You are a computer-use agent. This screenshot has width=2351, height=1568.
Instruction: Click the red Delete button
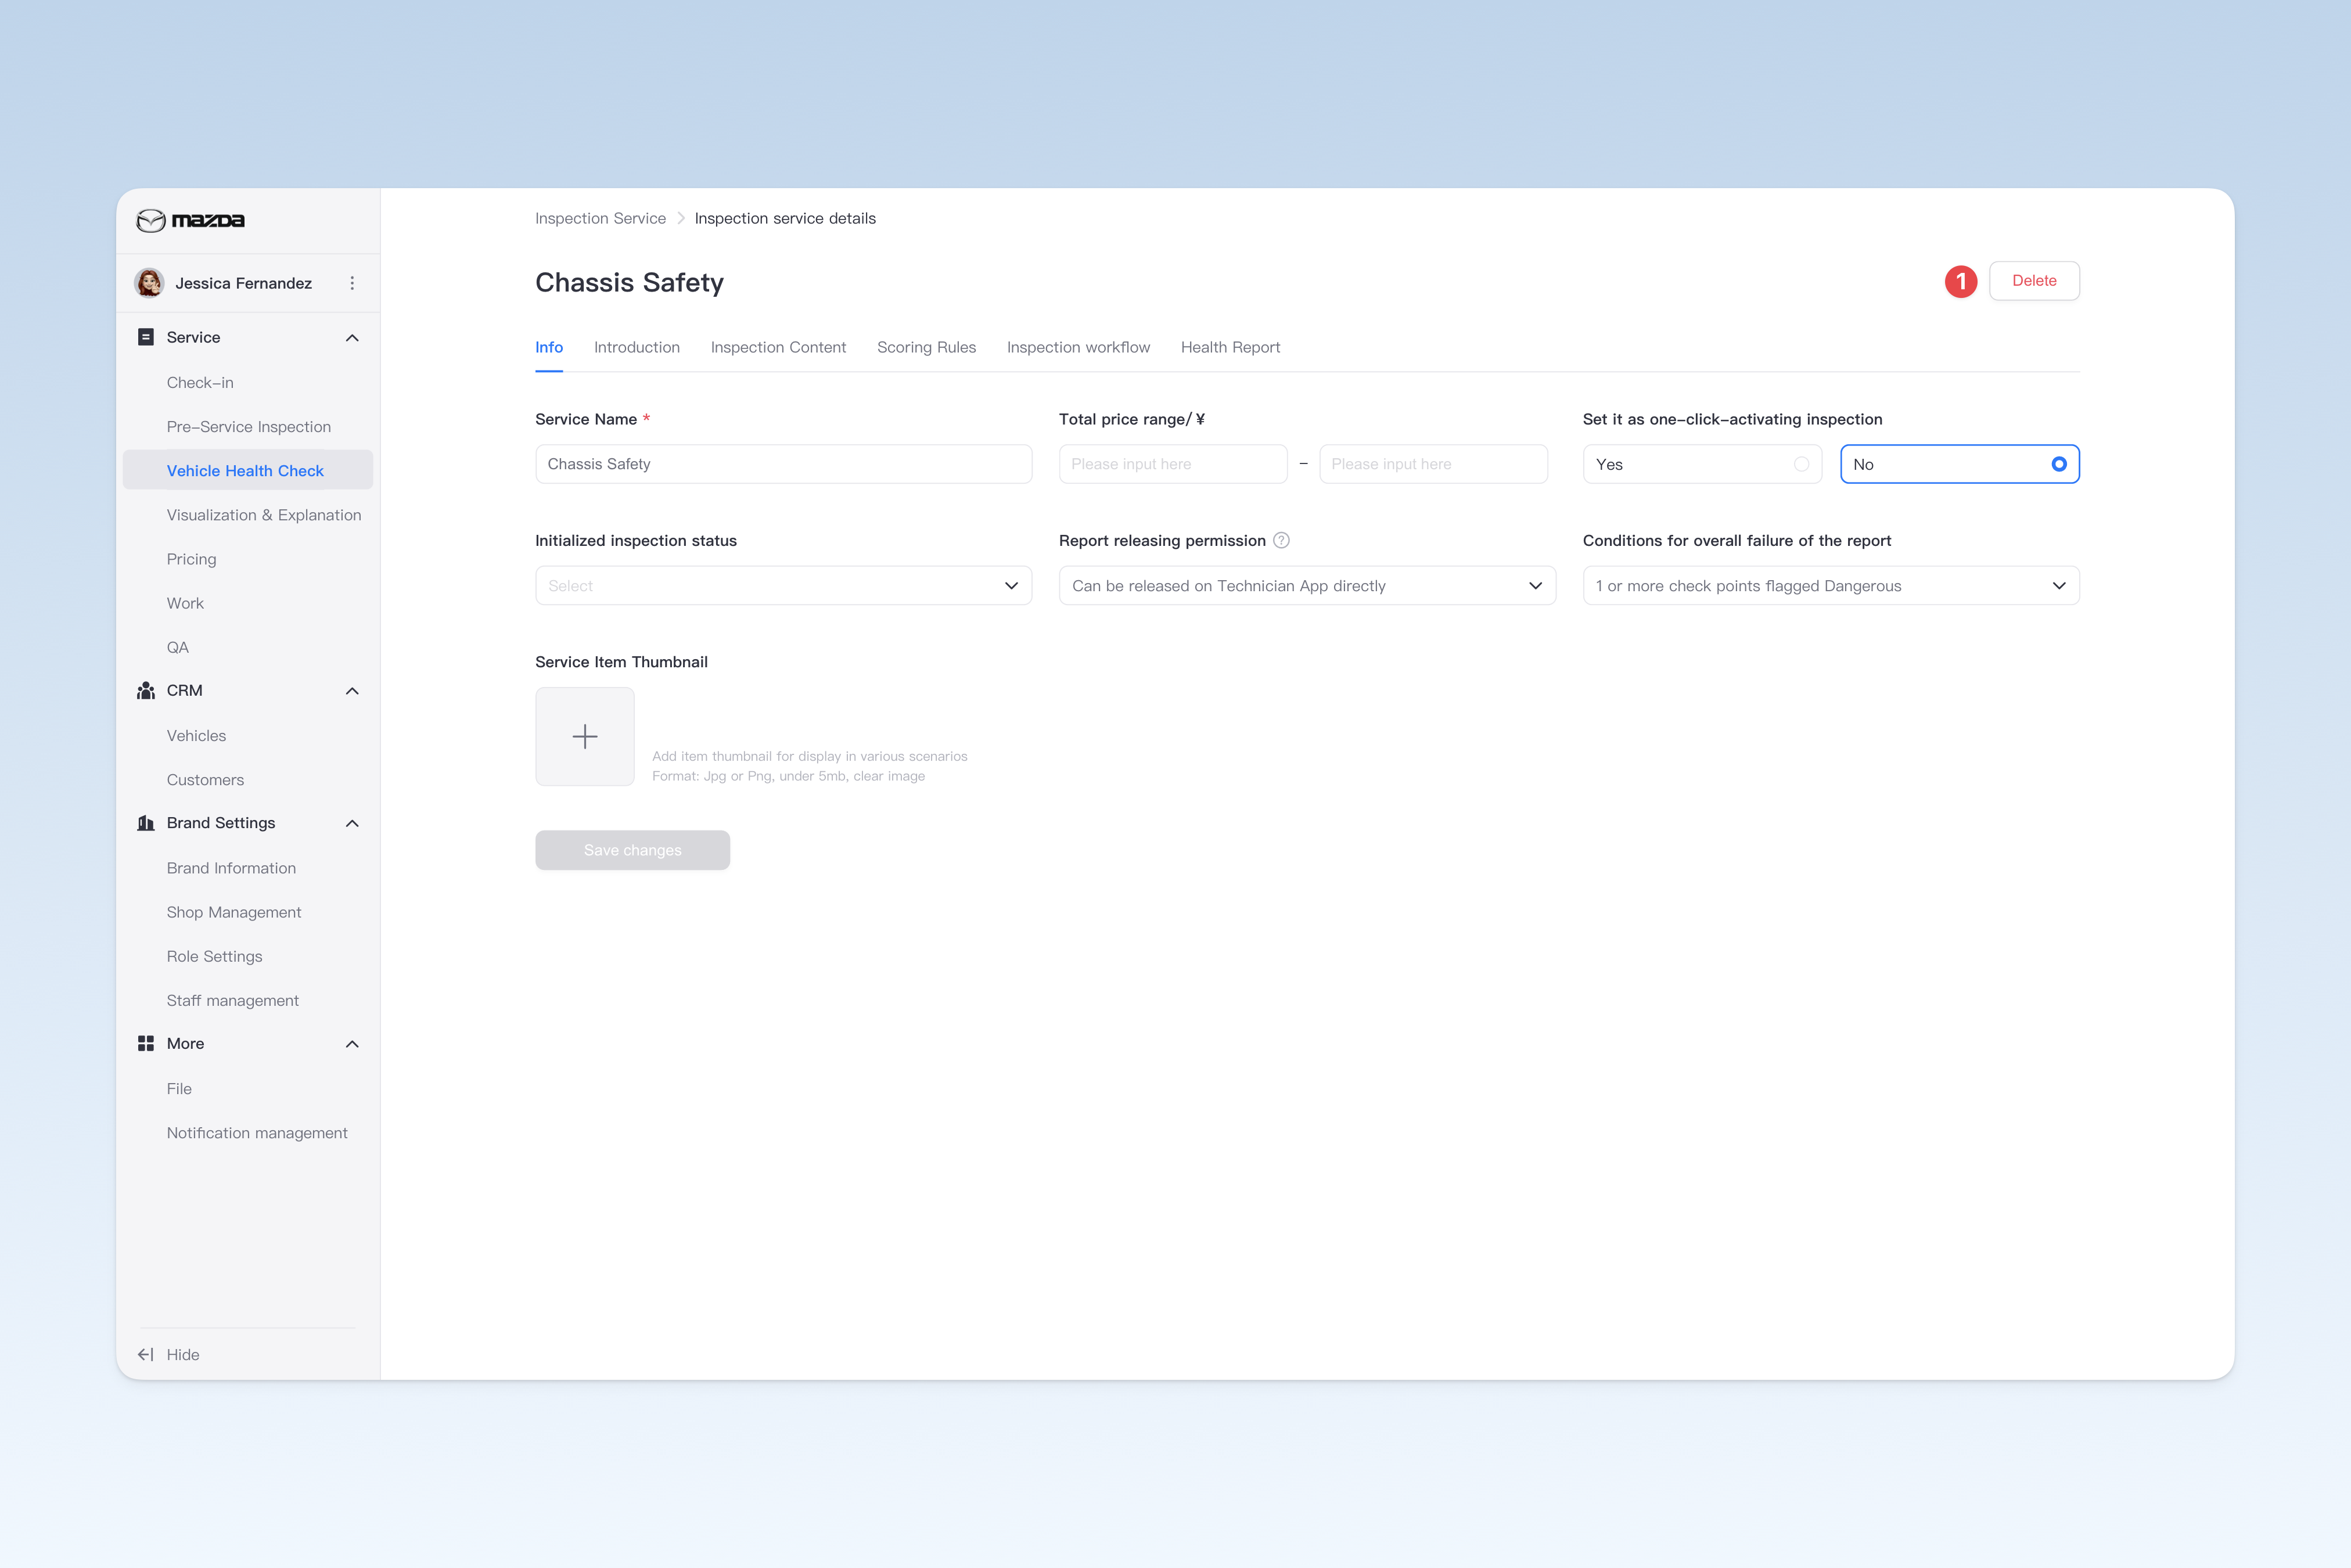click(x=2034, y=281)
